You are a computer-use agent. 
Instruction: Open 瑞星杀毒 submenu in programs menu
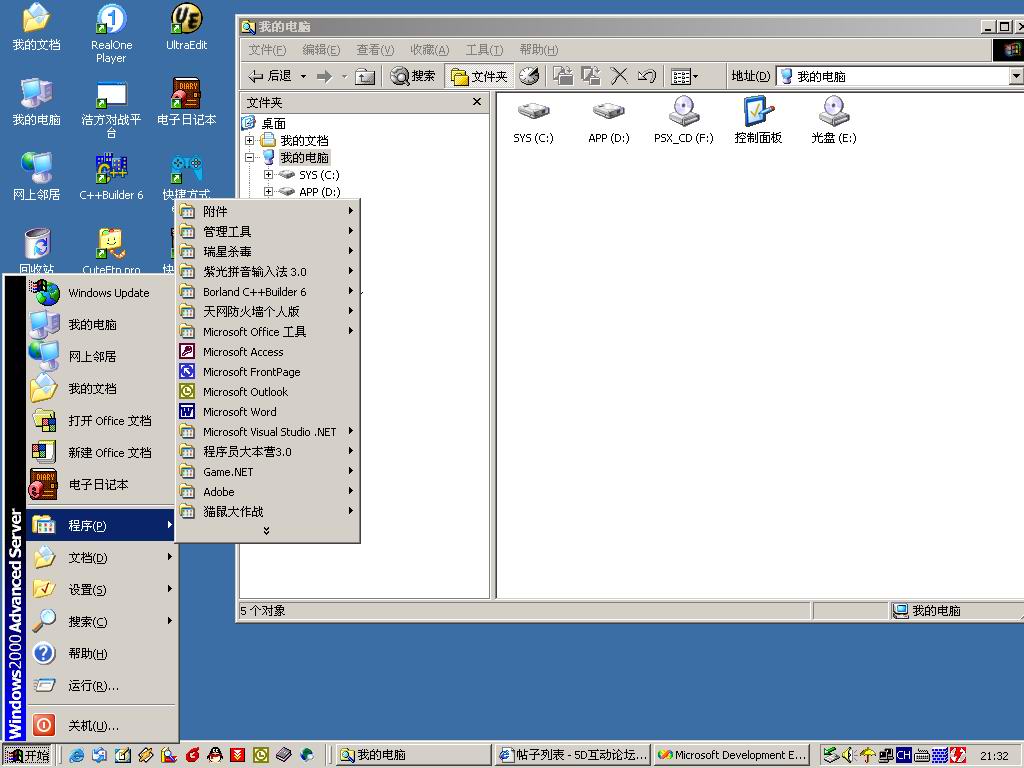[x=268, y=251]
